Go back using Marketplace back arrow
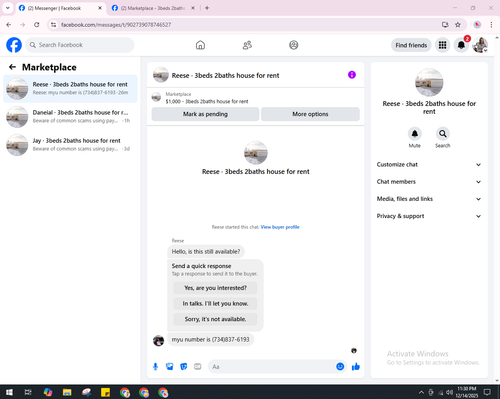 12,67
